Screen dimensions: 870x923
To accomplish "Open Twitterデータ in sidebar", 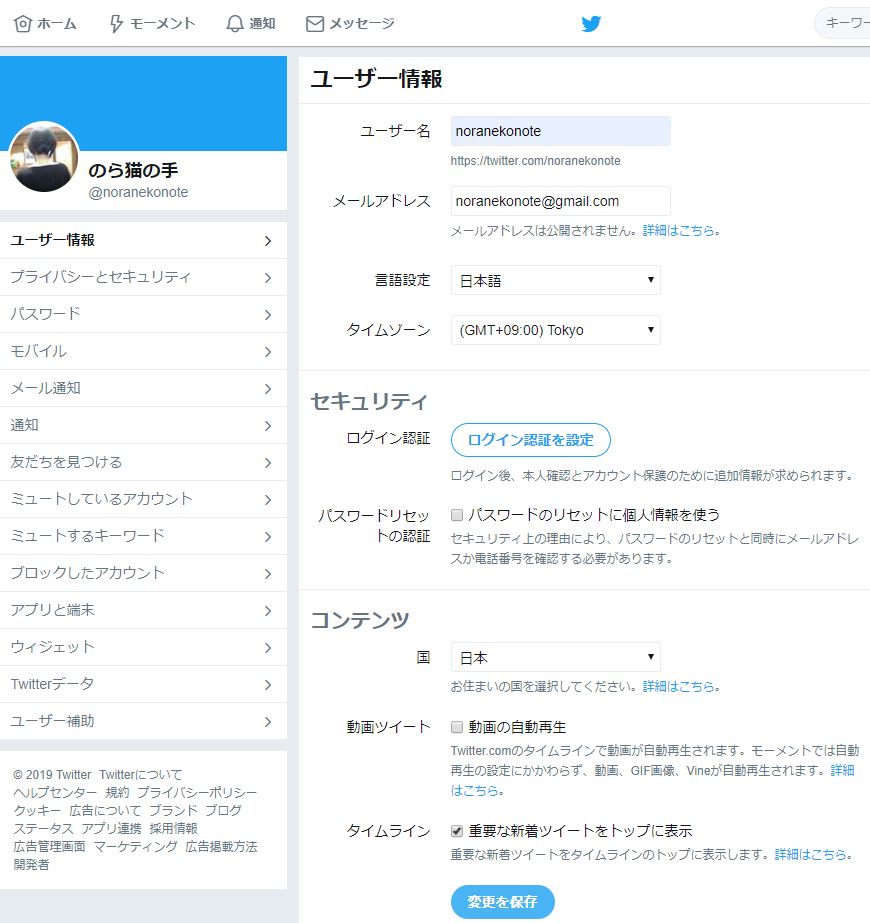I will click(144, 685).
